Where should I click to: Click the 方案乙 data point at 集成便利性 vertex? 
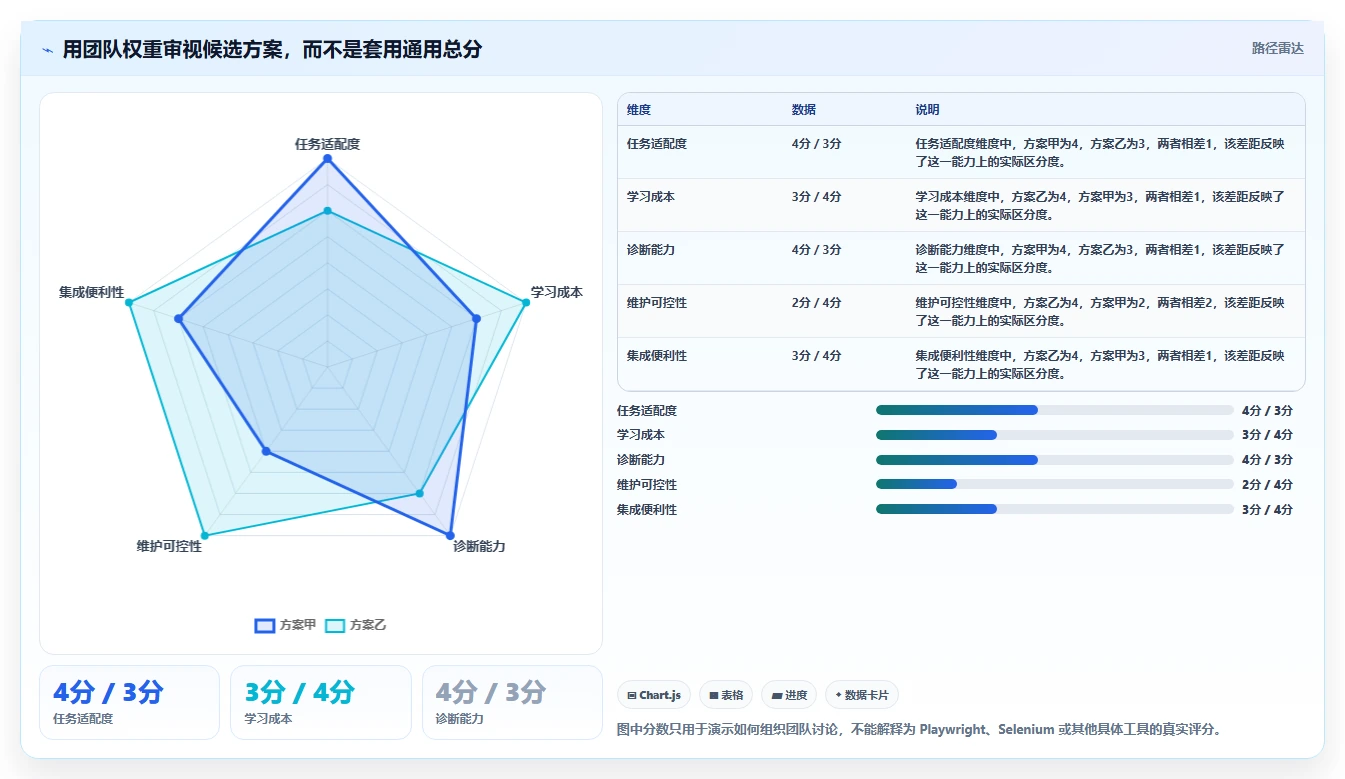pyautogui.click(x=128, y=302)
